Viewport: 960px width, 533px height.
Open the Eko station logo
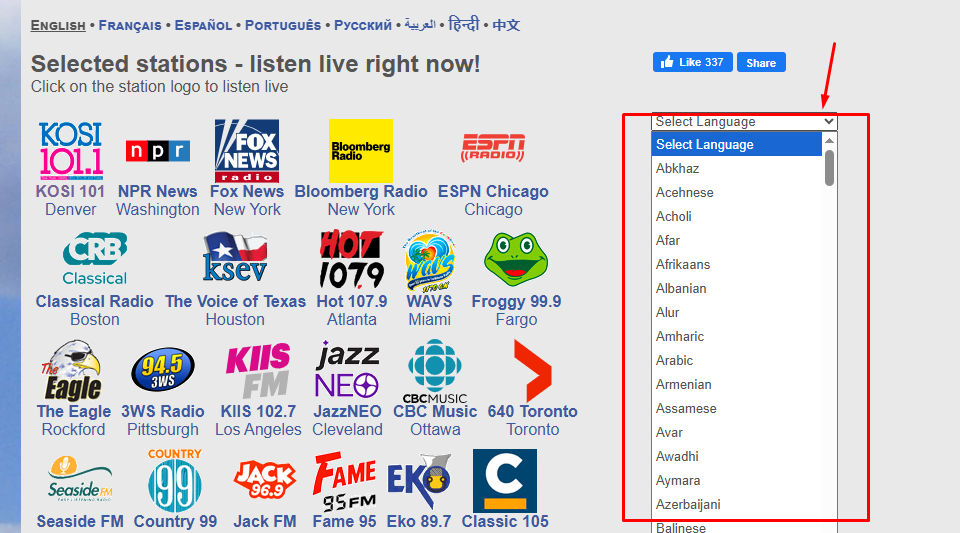tap(419, 481)
